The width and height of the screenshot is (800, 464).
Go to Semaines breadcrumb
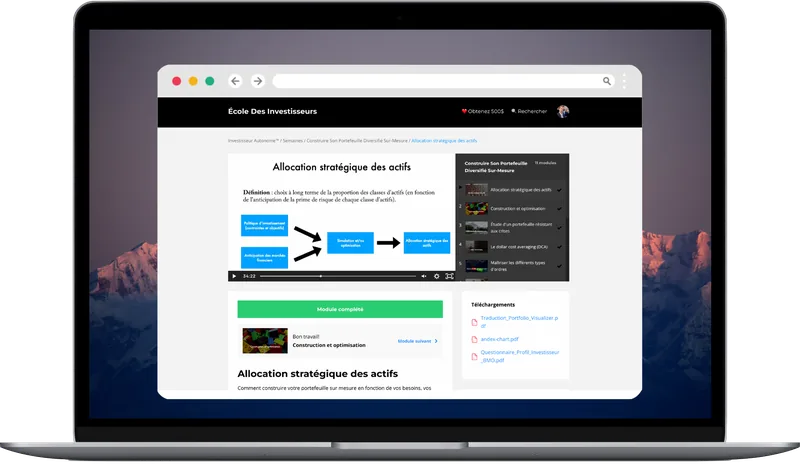coord(292,140)
